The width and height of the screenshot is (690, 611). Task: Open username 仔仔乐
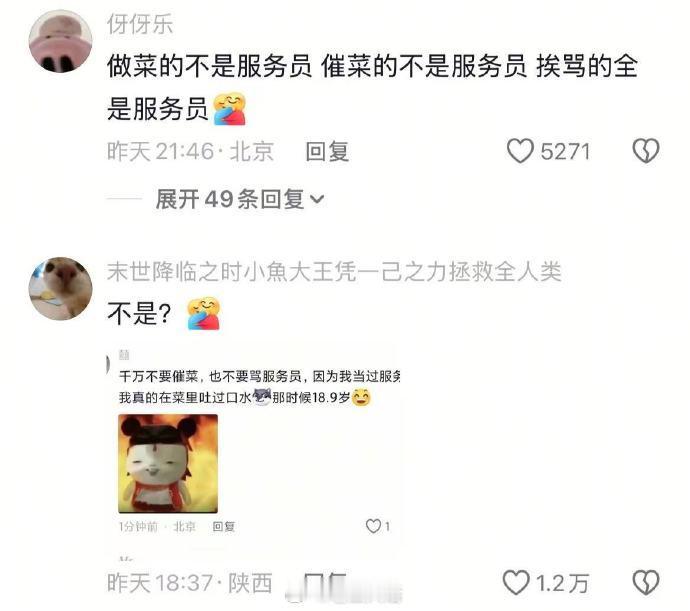coord(140,24)
